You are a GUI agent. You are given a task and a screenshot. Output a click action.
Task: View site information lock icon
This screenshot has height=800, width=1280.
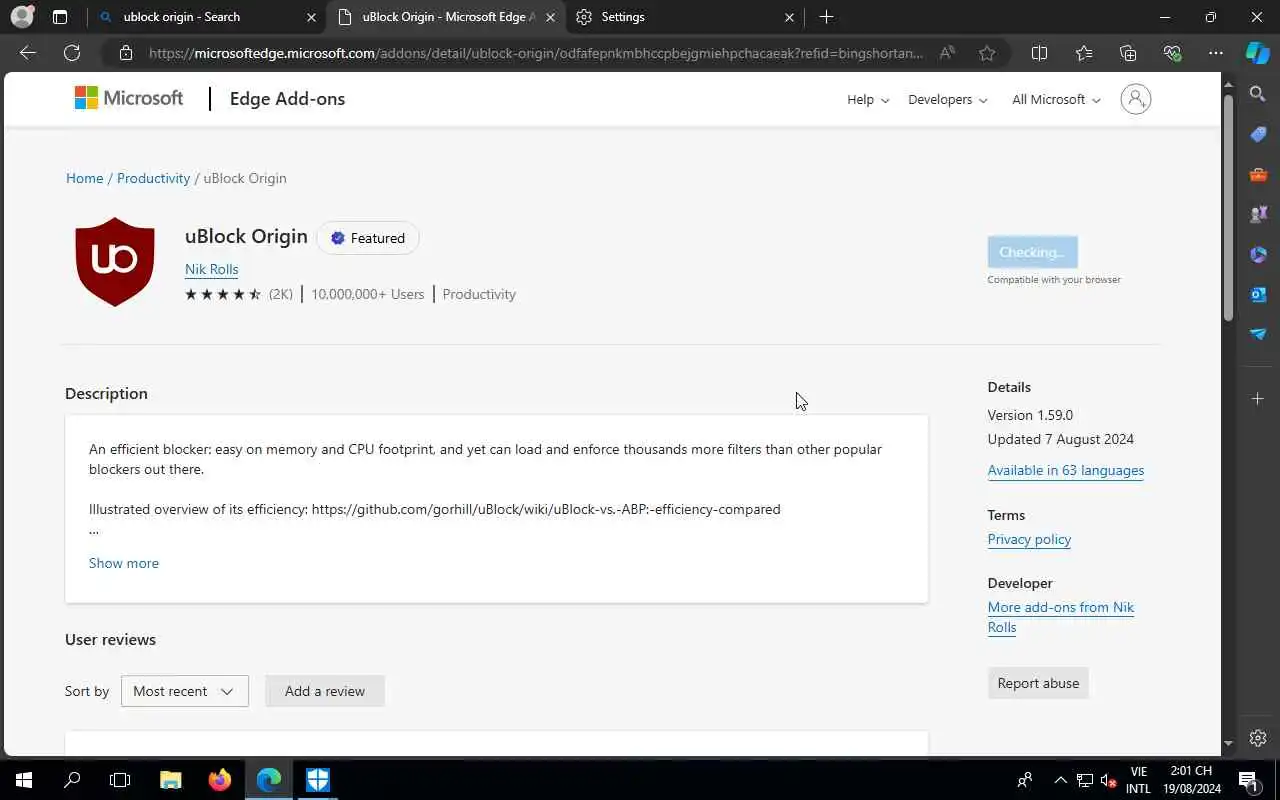[125, 53]
